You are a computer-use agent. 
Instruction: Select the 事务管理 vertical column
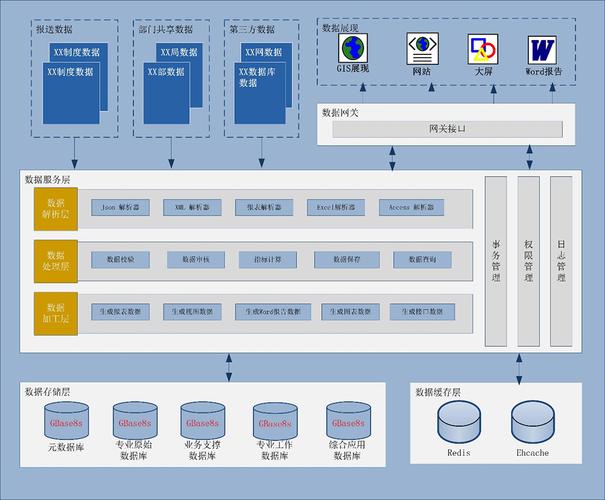pyautogui.click(x=496, y=261)
